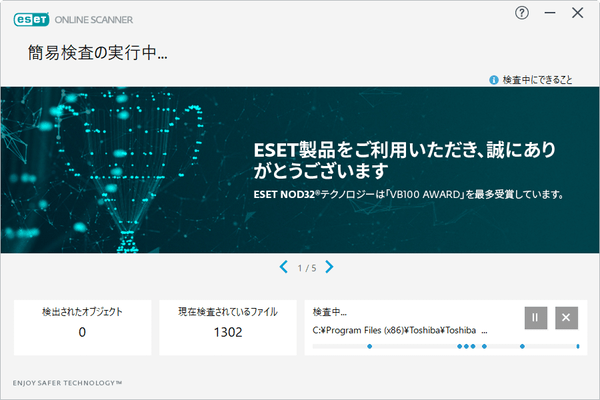Click the scan progress bar
This screenshot has width=600, height=400.
tap(446, 346)
